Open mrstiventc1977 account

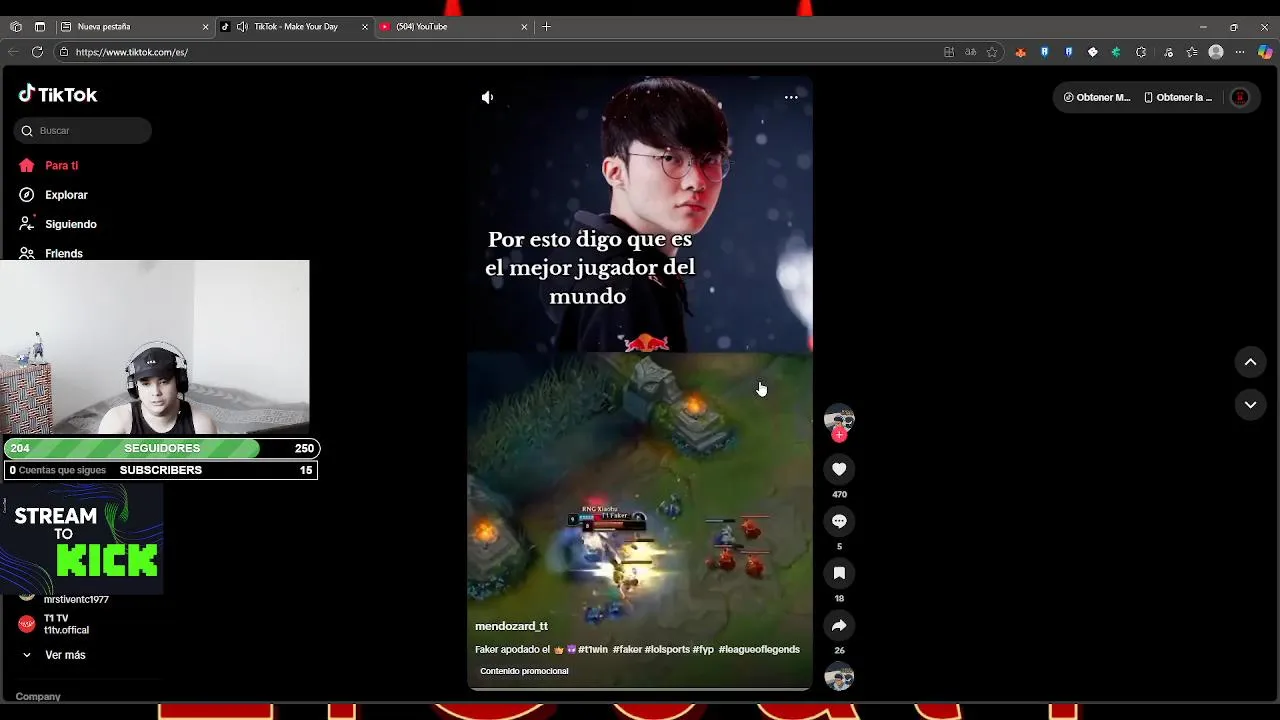[x=76, y=599]
